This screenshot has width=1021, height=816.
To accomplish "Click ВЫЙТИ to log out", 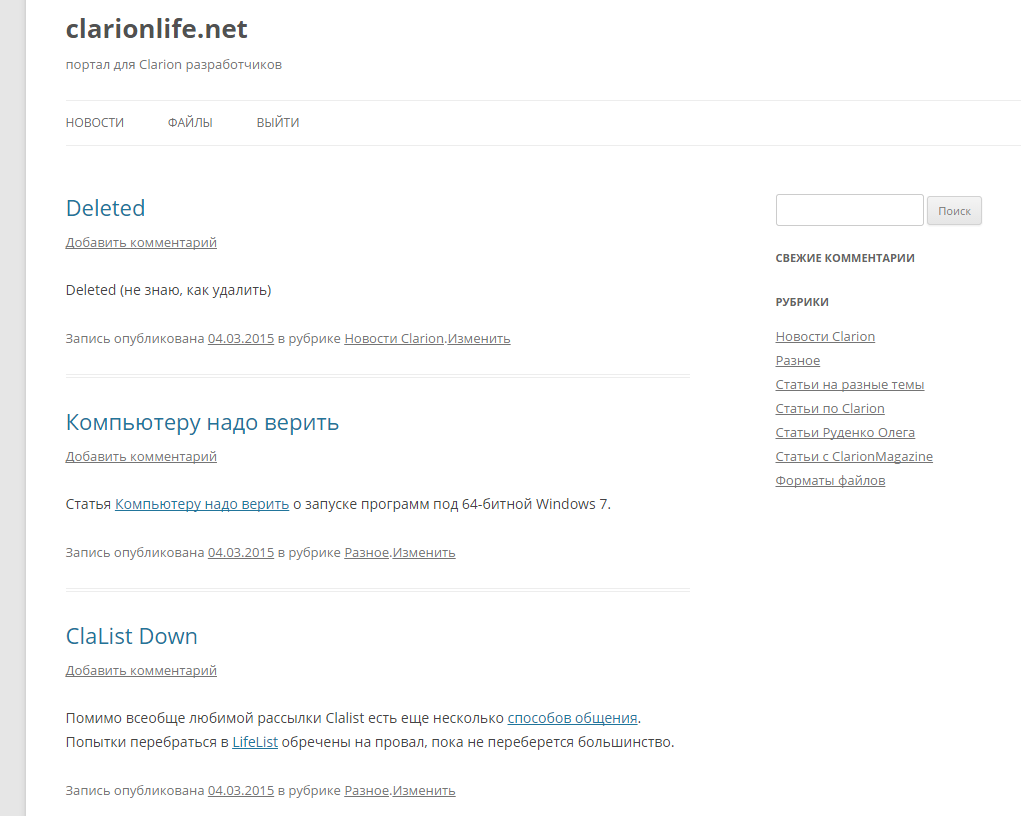I will tap(278, 123).
